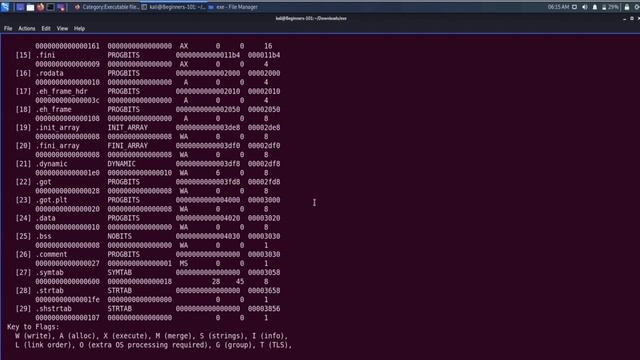
Task: Open the File menu
Action: tap(8, 29)
